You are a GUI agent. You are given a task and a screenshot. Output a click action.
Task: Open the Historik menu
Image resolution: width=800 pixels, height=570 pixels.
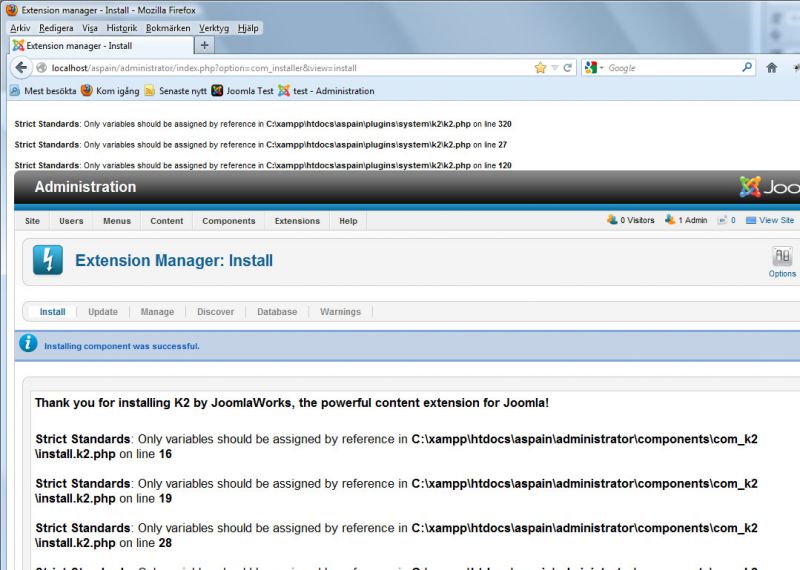(121, 28)
